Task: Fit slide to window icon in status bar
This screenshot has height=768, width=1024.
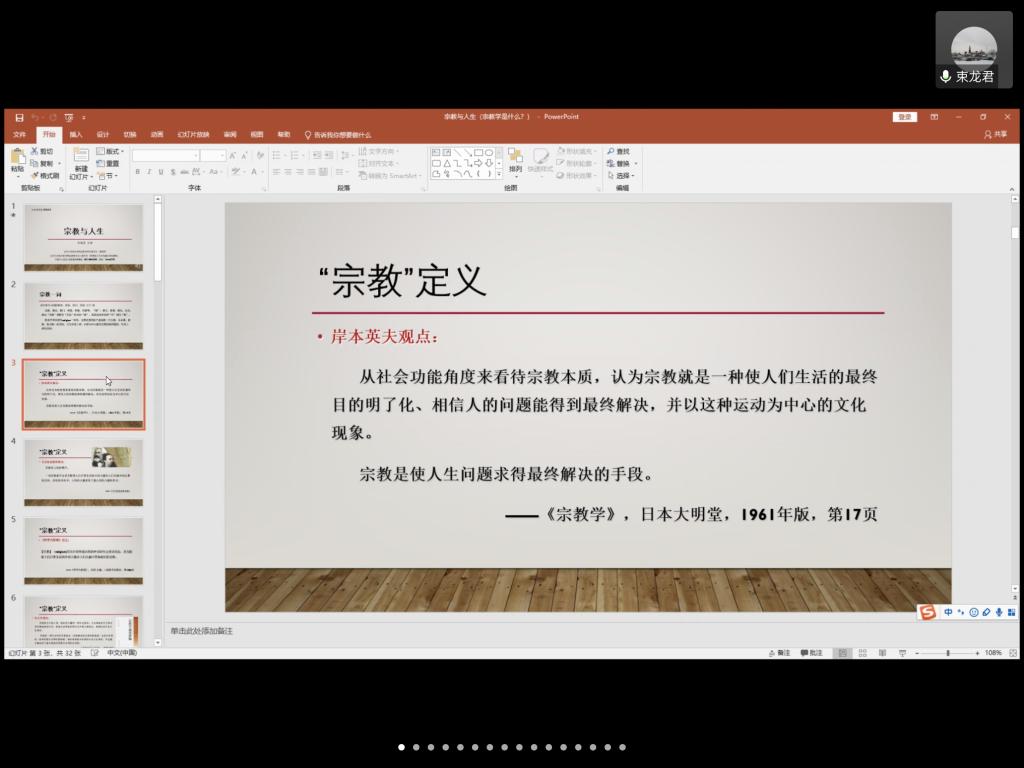Action: [x=1011, y=653]
